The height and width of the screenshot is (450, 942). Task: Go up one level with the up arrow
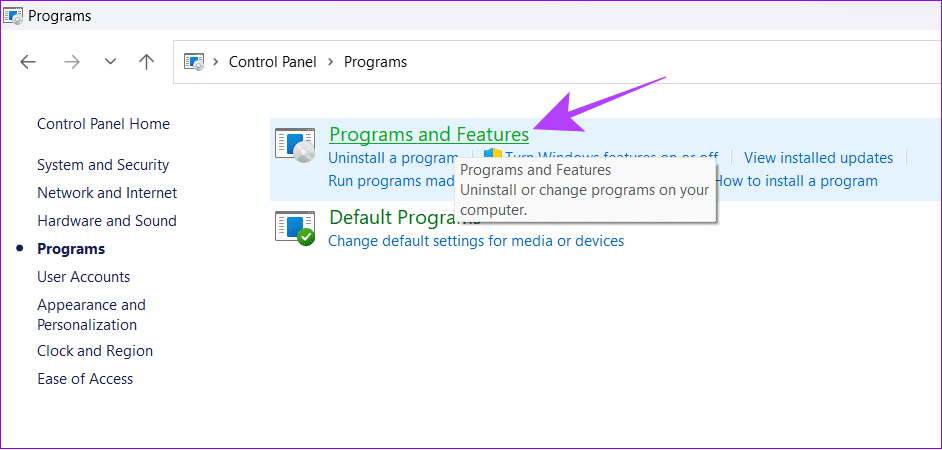[147, 62]
